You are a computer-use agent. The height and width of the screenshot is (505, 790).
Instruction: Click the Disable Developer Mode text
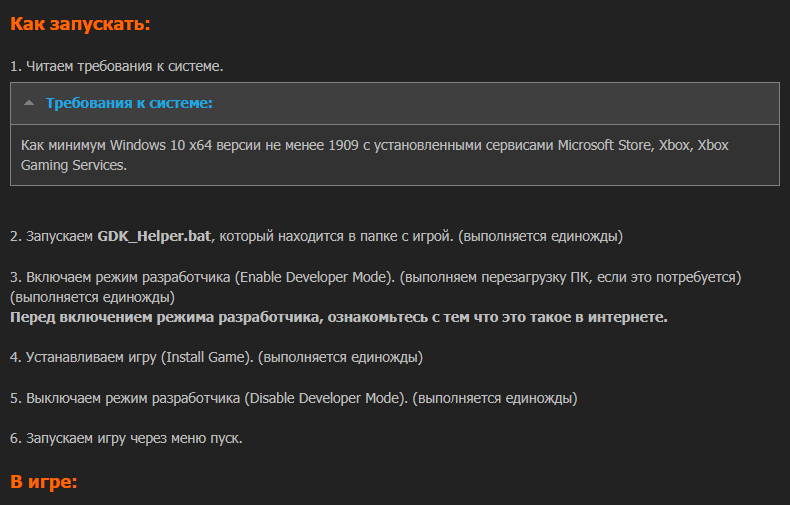324,398
